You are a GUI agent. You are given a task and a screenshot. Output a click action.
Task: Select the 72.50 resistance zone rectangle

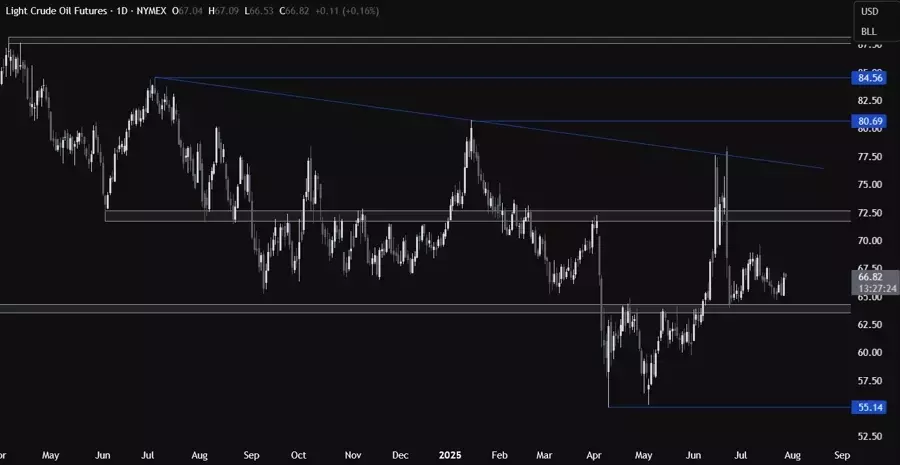pyautogui.click(x=400, y=216)
